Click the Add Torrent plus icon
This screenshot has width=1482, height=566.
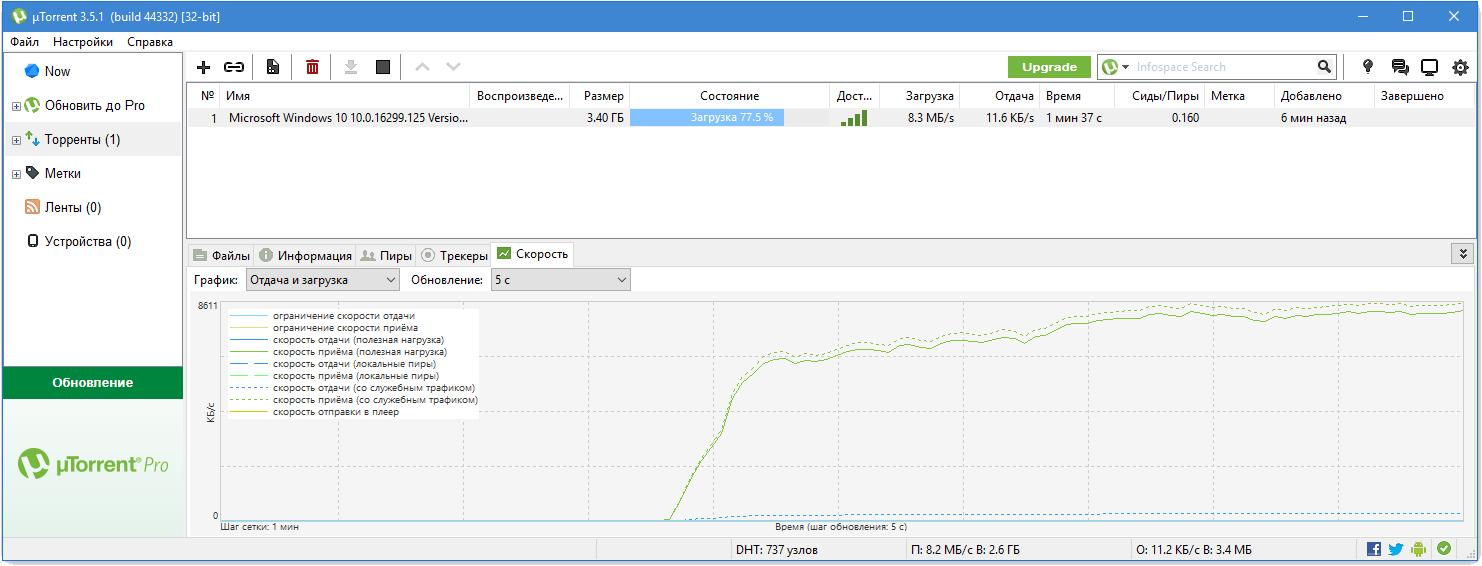pos(203,67)
